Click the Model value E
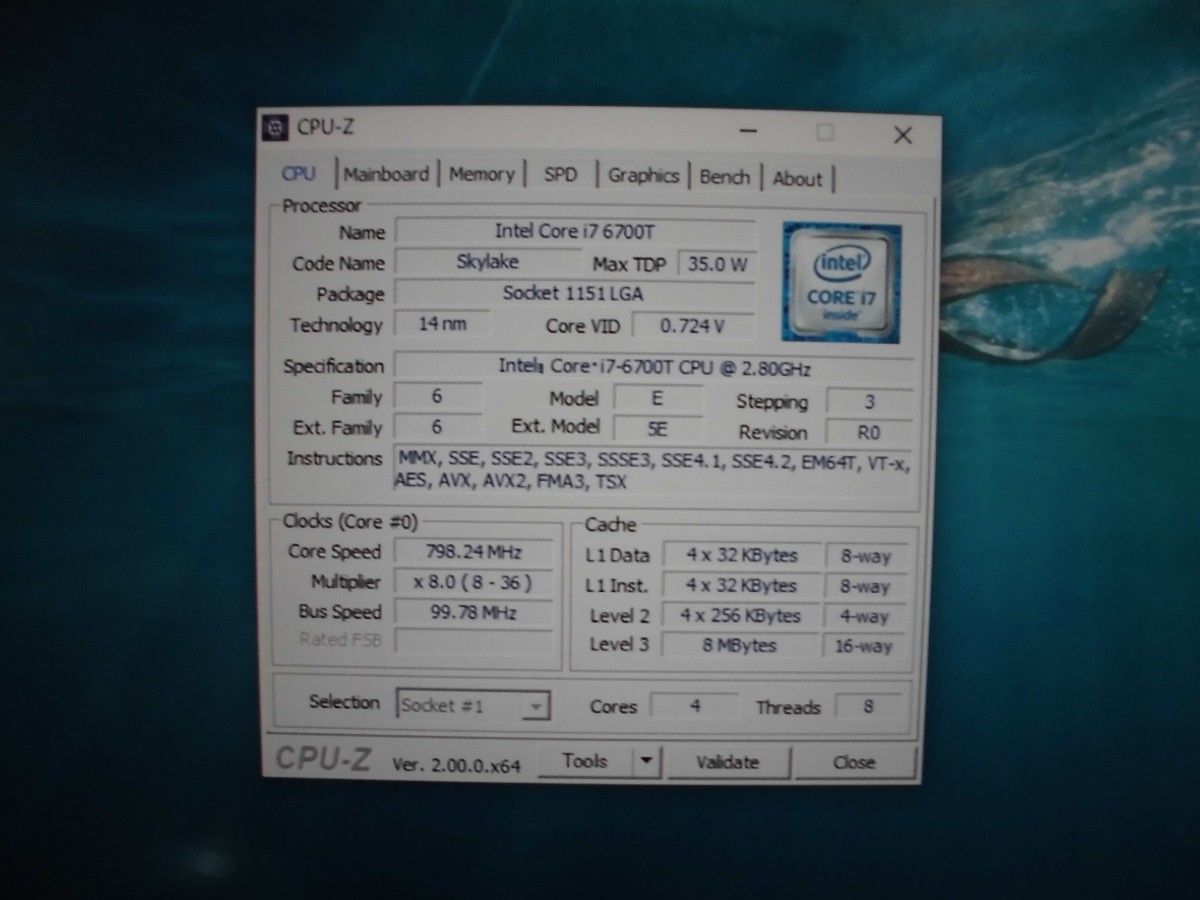Viewport: 1200px width, 900px height. pyautogui.click(x=657, y=398)
